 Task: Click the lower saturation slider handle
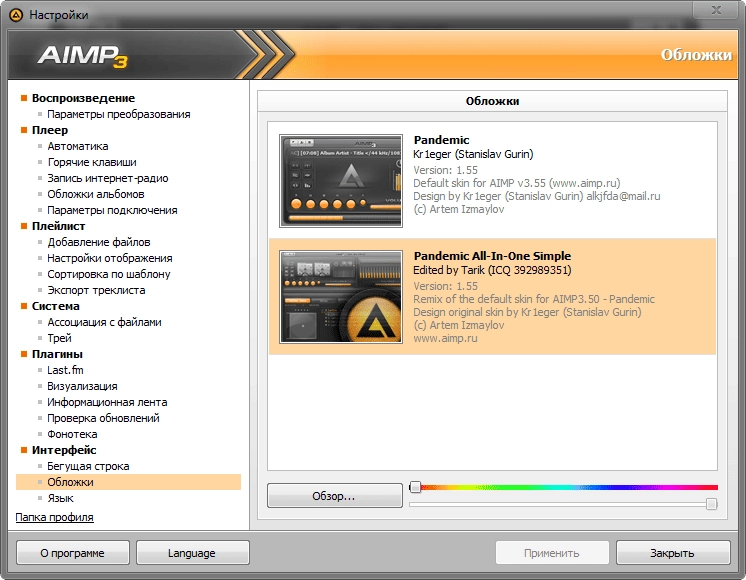click(x=711, y=504)
